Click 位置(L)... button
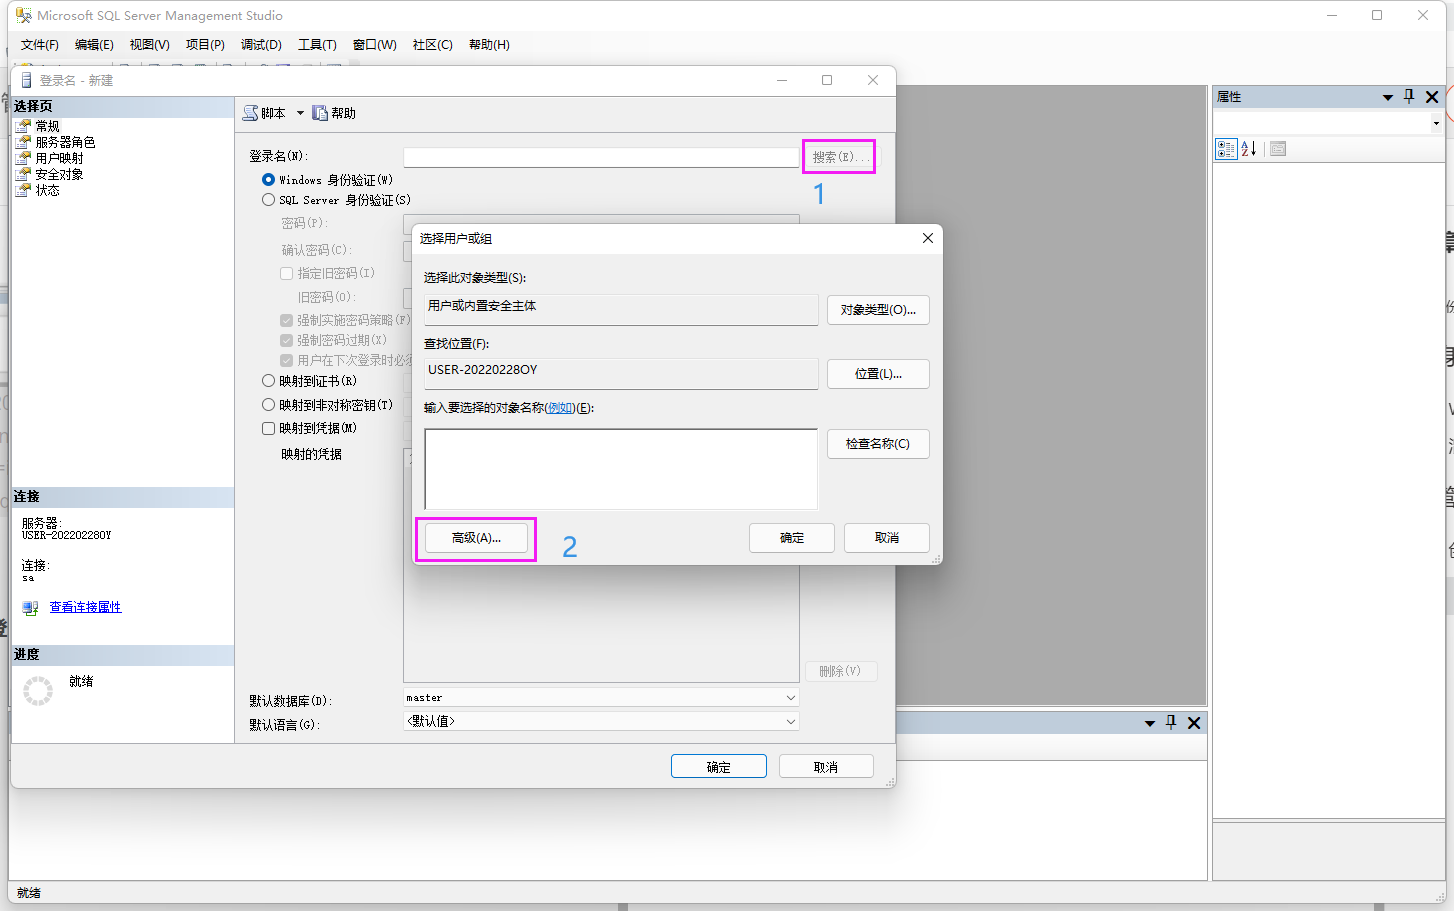The image size is (1454, 911). point(878,374)
